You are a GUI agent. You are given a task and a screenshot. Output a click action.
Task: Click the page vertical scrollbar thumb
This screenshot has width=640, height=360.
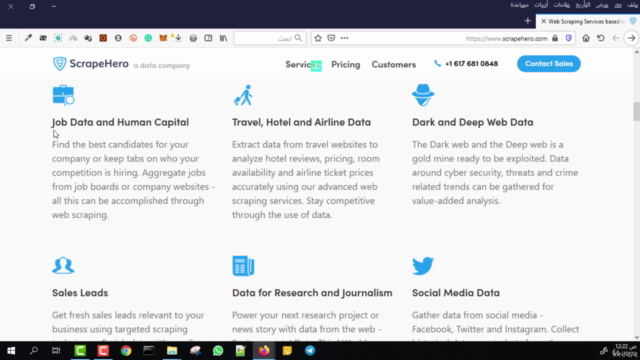(x=636, y=111)
